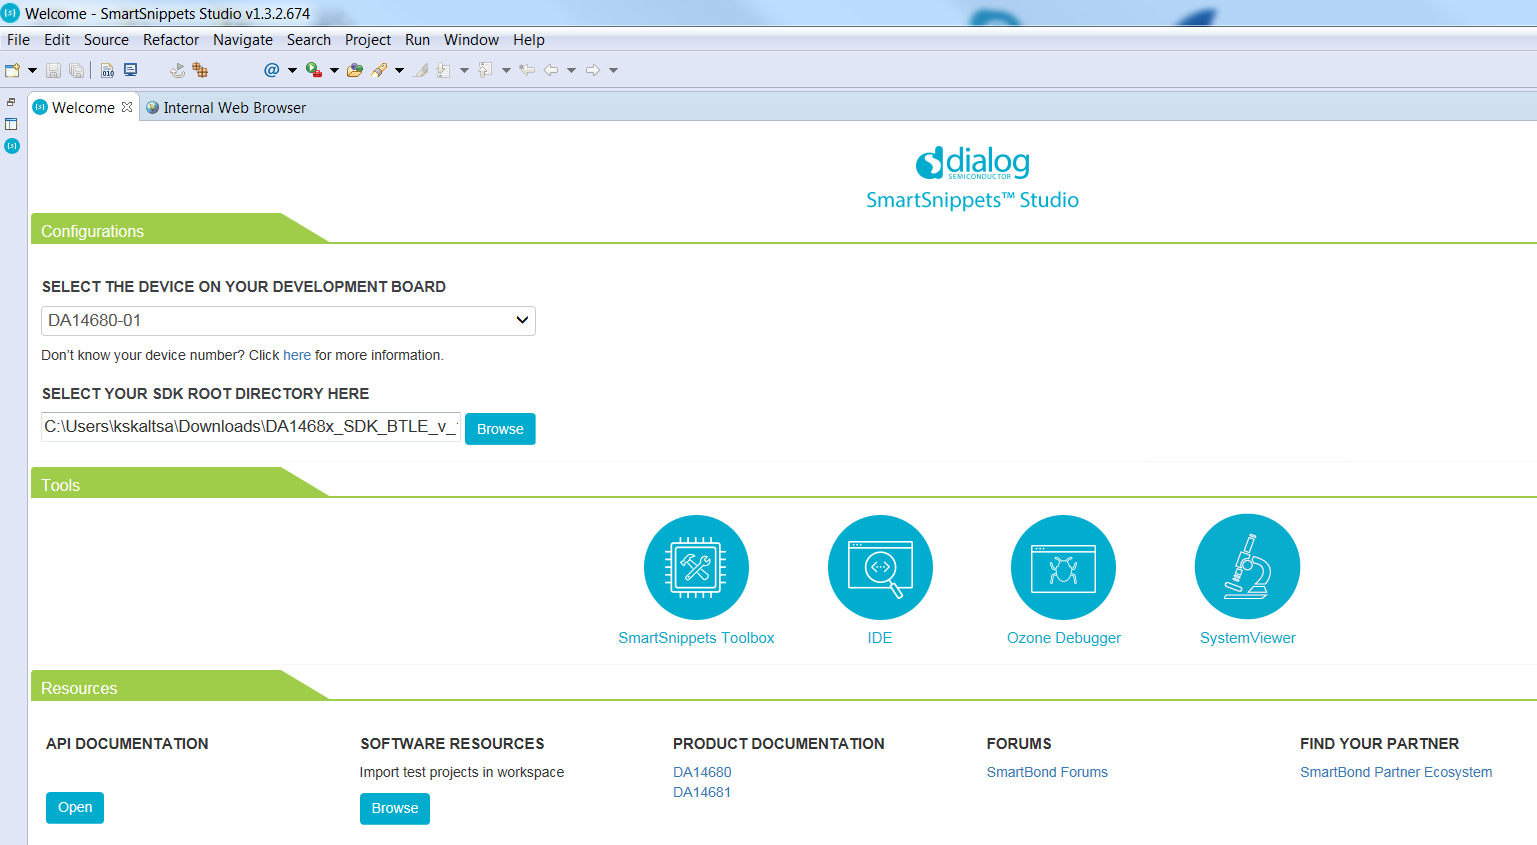Launch the Ozone Debugger circle icon
1537x845 pixels.
[1063, 567]
